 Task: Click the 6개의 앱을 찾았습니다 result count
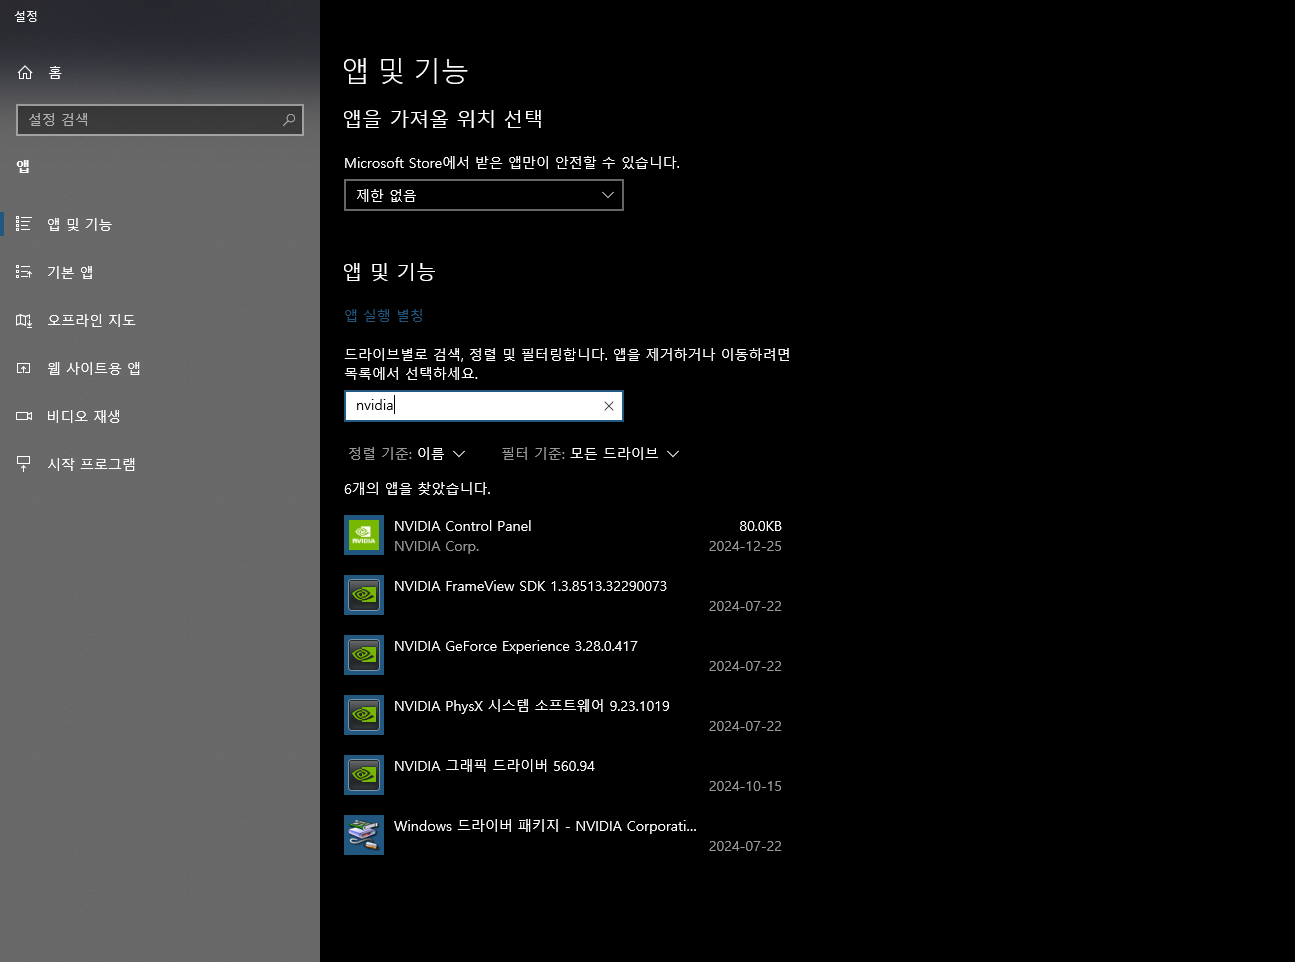click(417, 489)
